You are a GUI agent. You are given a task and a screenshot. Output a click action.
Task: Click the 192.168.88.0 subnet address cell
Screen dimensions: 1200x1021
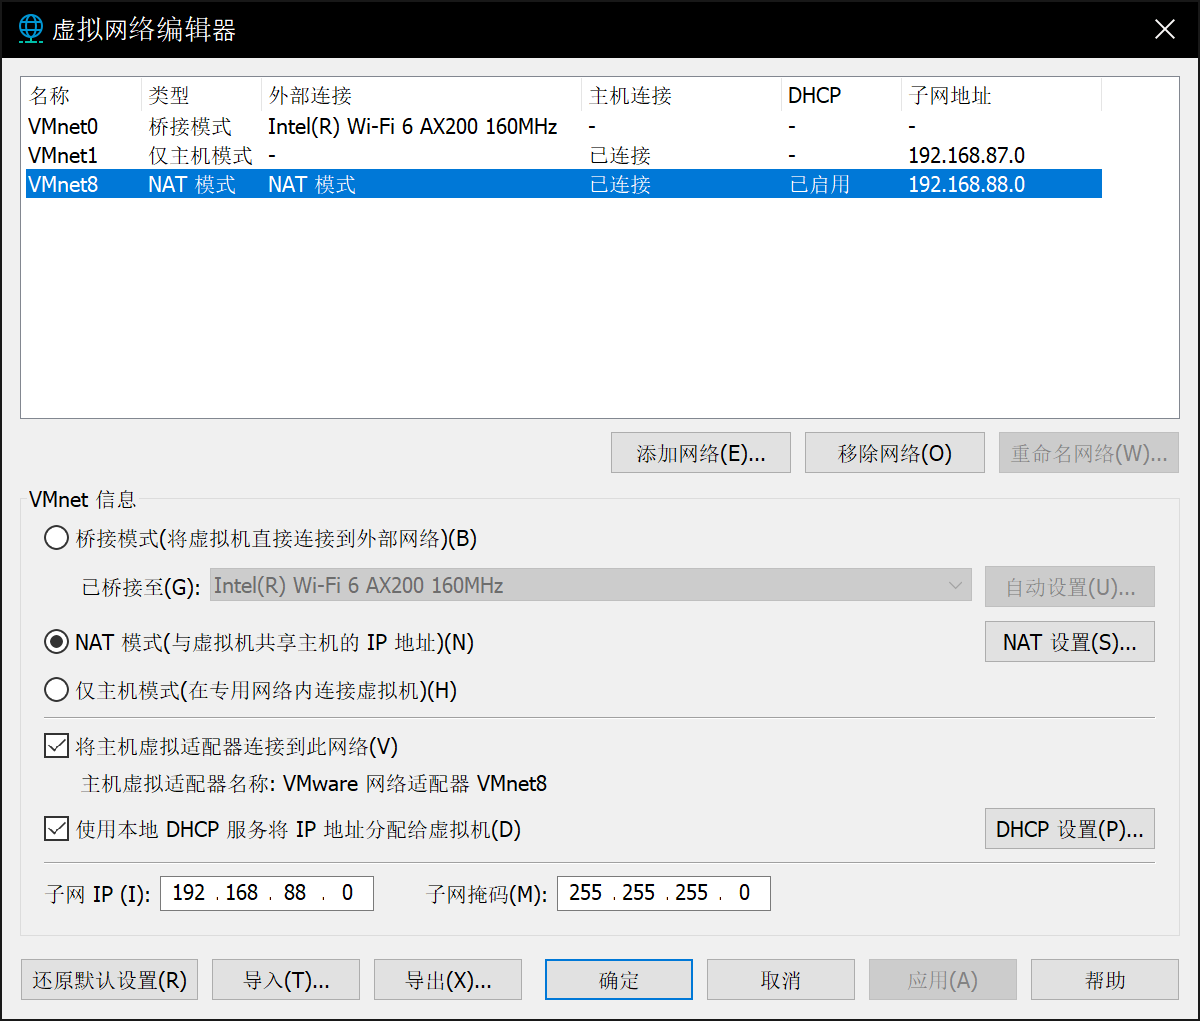(967, 185)
